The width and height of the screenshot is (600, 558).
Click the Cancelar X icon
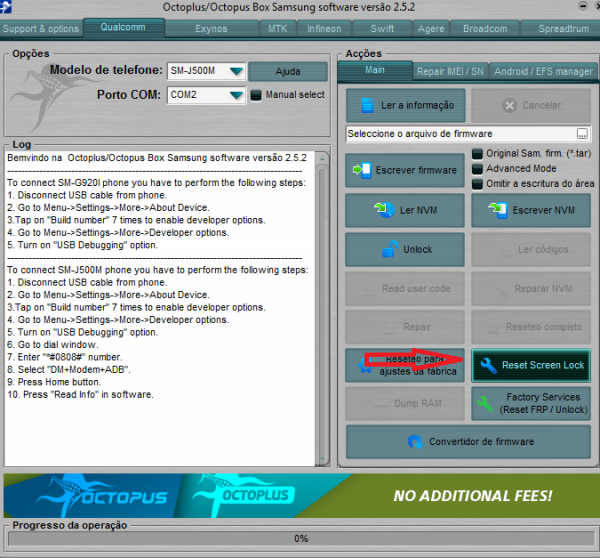coord(510,105)
